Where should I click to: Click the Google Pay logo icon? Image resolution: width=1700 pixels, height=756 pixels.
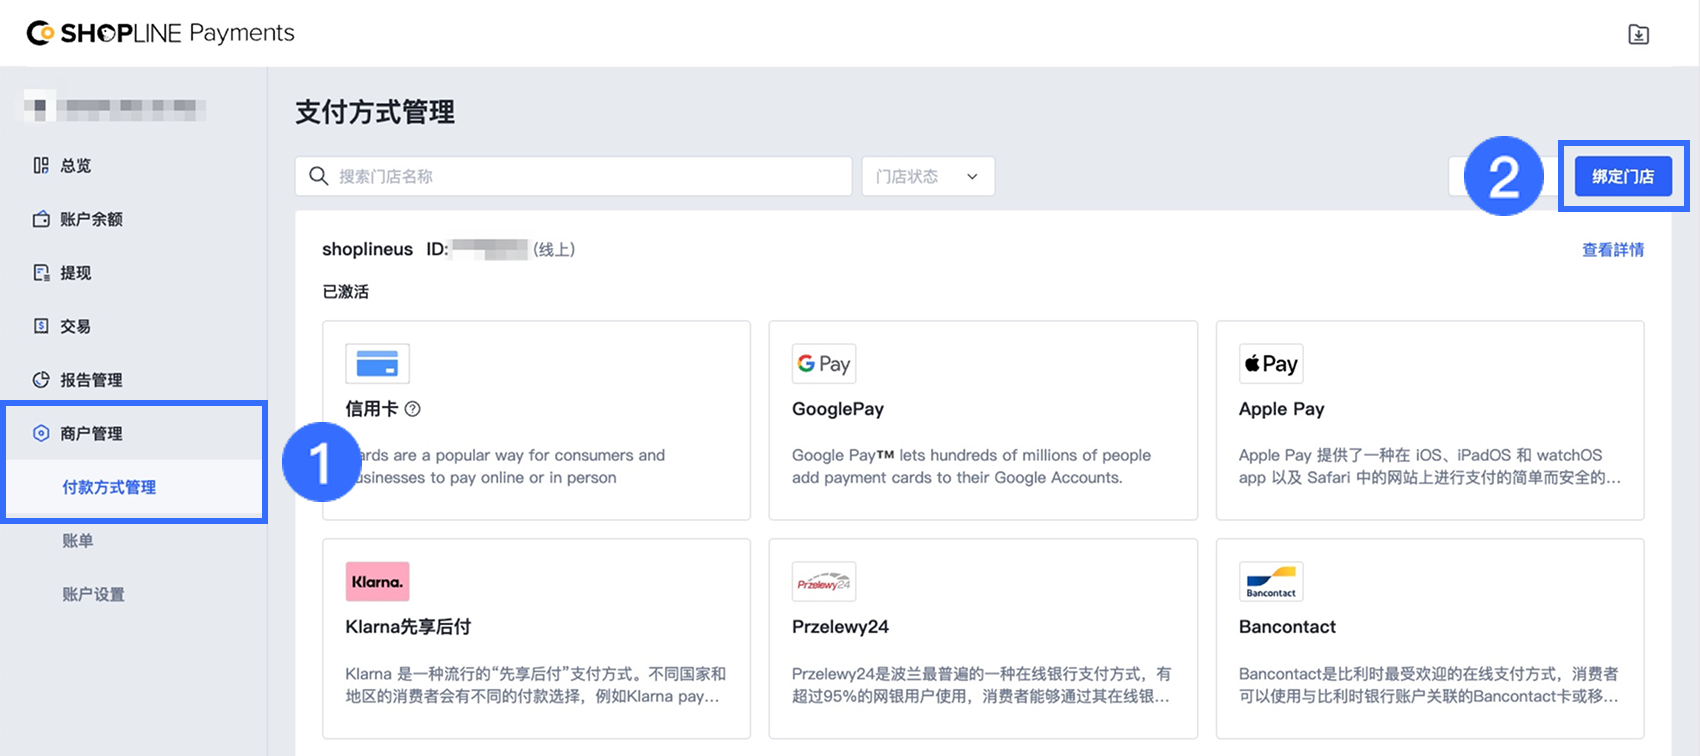[x=823, y=364]
